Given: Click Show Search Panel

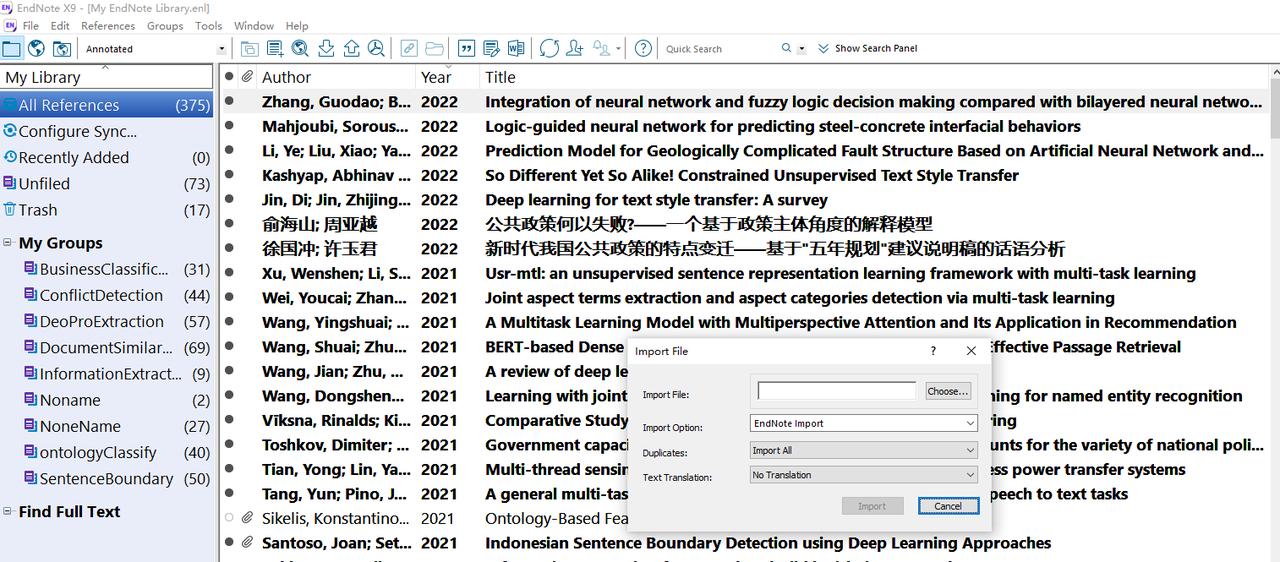Looking at the screenshot, I should pyautogui.click(x=876, y=48).
